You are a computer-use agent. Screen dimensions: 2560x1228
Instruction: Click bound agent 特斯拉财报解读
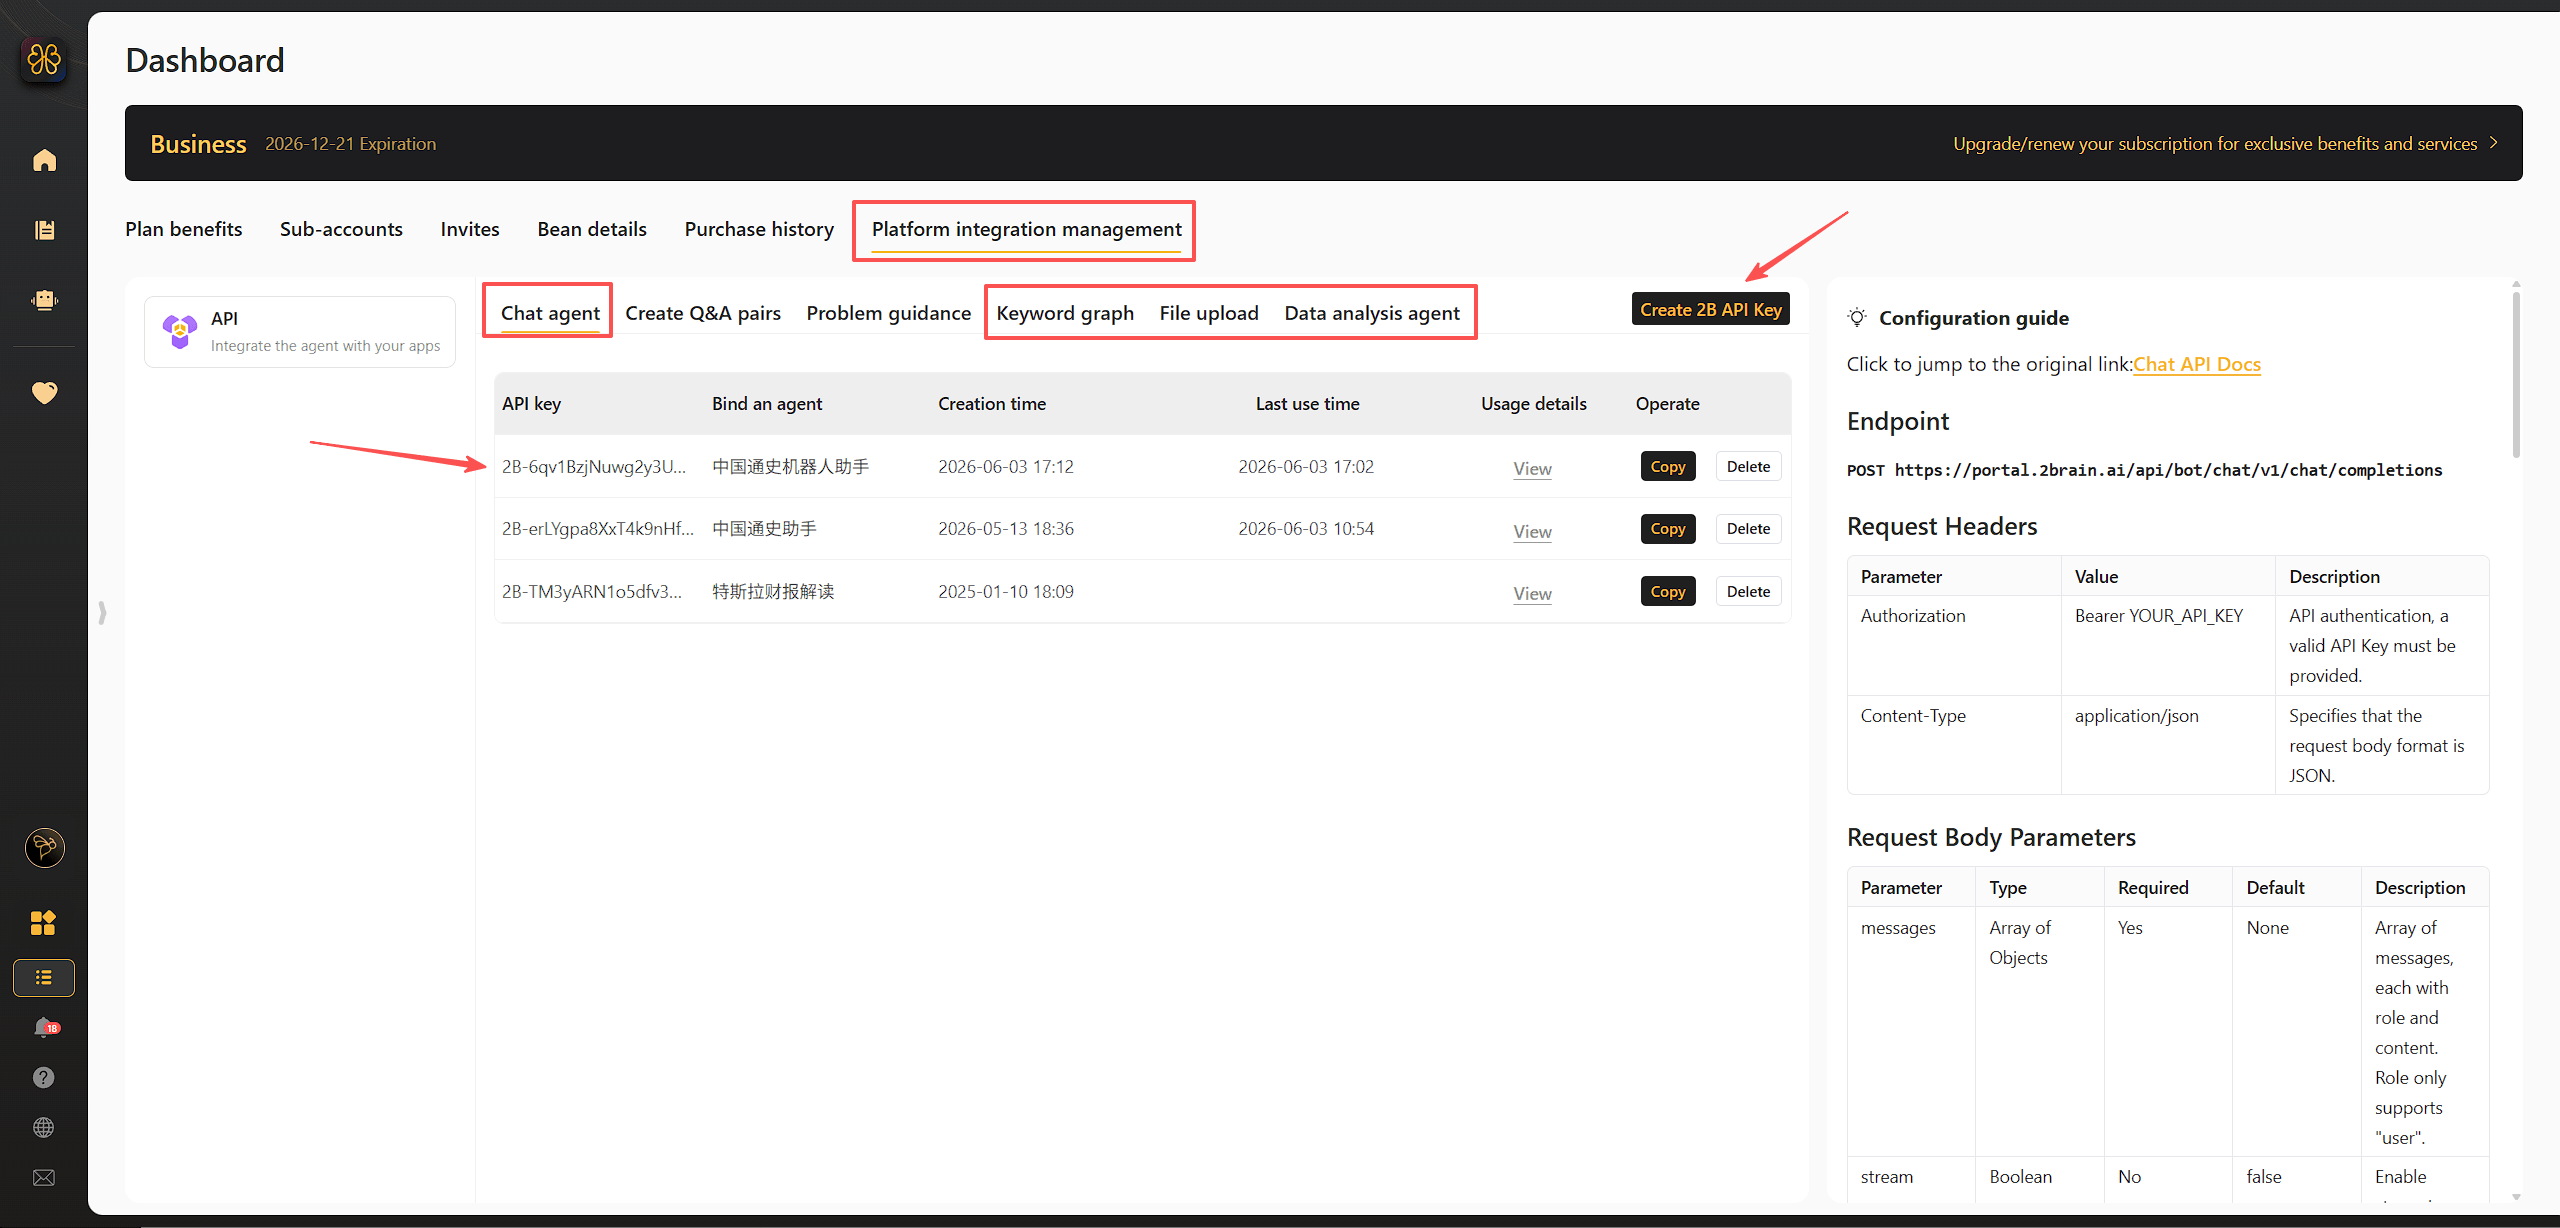[x=773, y=591]
